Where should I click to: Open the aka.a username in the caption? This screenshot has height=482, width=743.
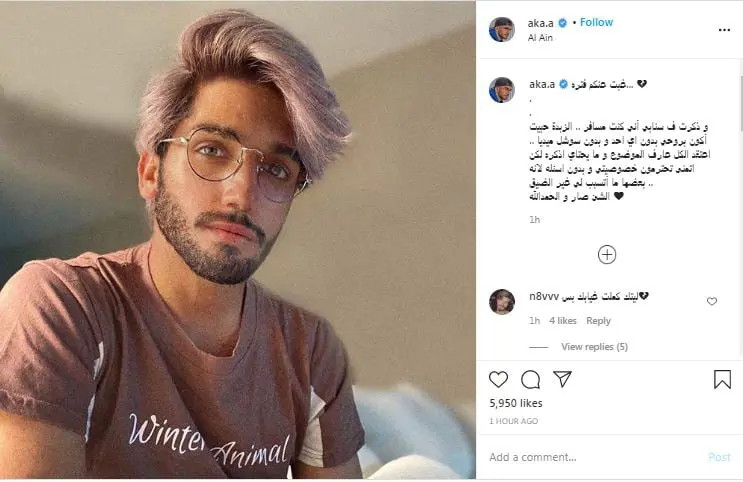click(x=542, y=84)
